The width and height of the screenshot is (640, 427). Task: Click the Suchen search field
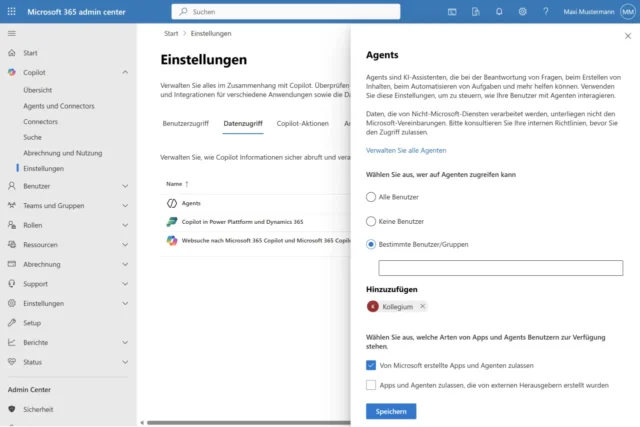tap(286, 12)
